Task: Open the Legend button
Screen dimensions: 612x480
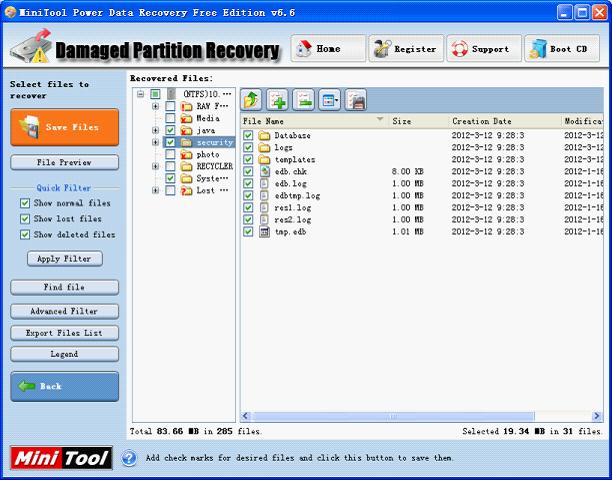Action: (x=65, y=354)
